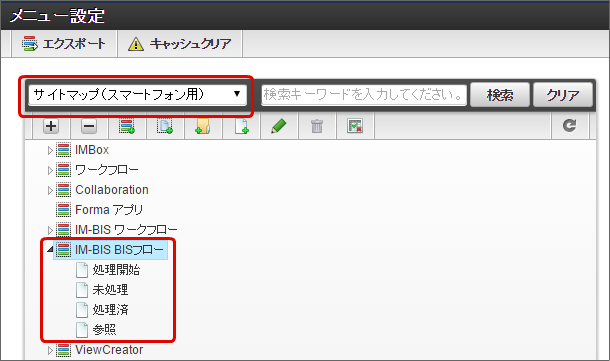Viewport: 610px width, 361px height.
Task: Expand the Collaboration tree node
Action: pyautogui.click(x=50, y=190)
